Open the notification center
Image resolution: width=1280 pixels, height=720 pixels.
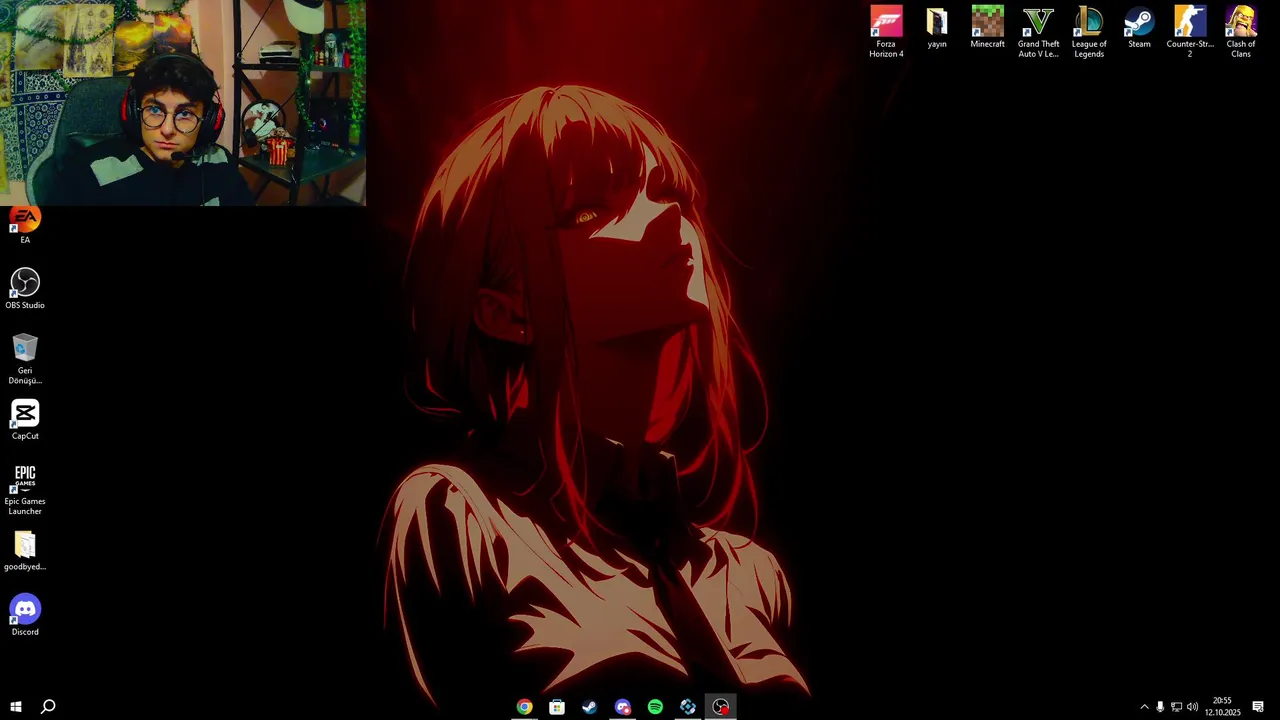tap(1258, 707)
